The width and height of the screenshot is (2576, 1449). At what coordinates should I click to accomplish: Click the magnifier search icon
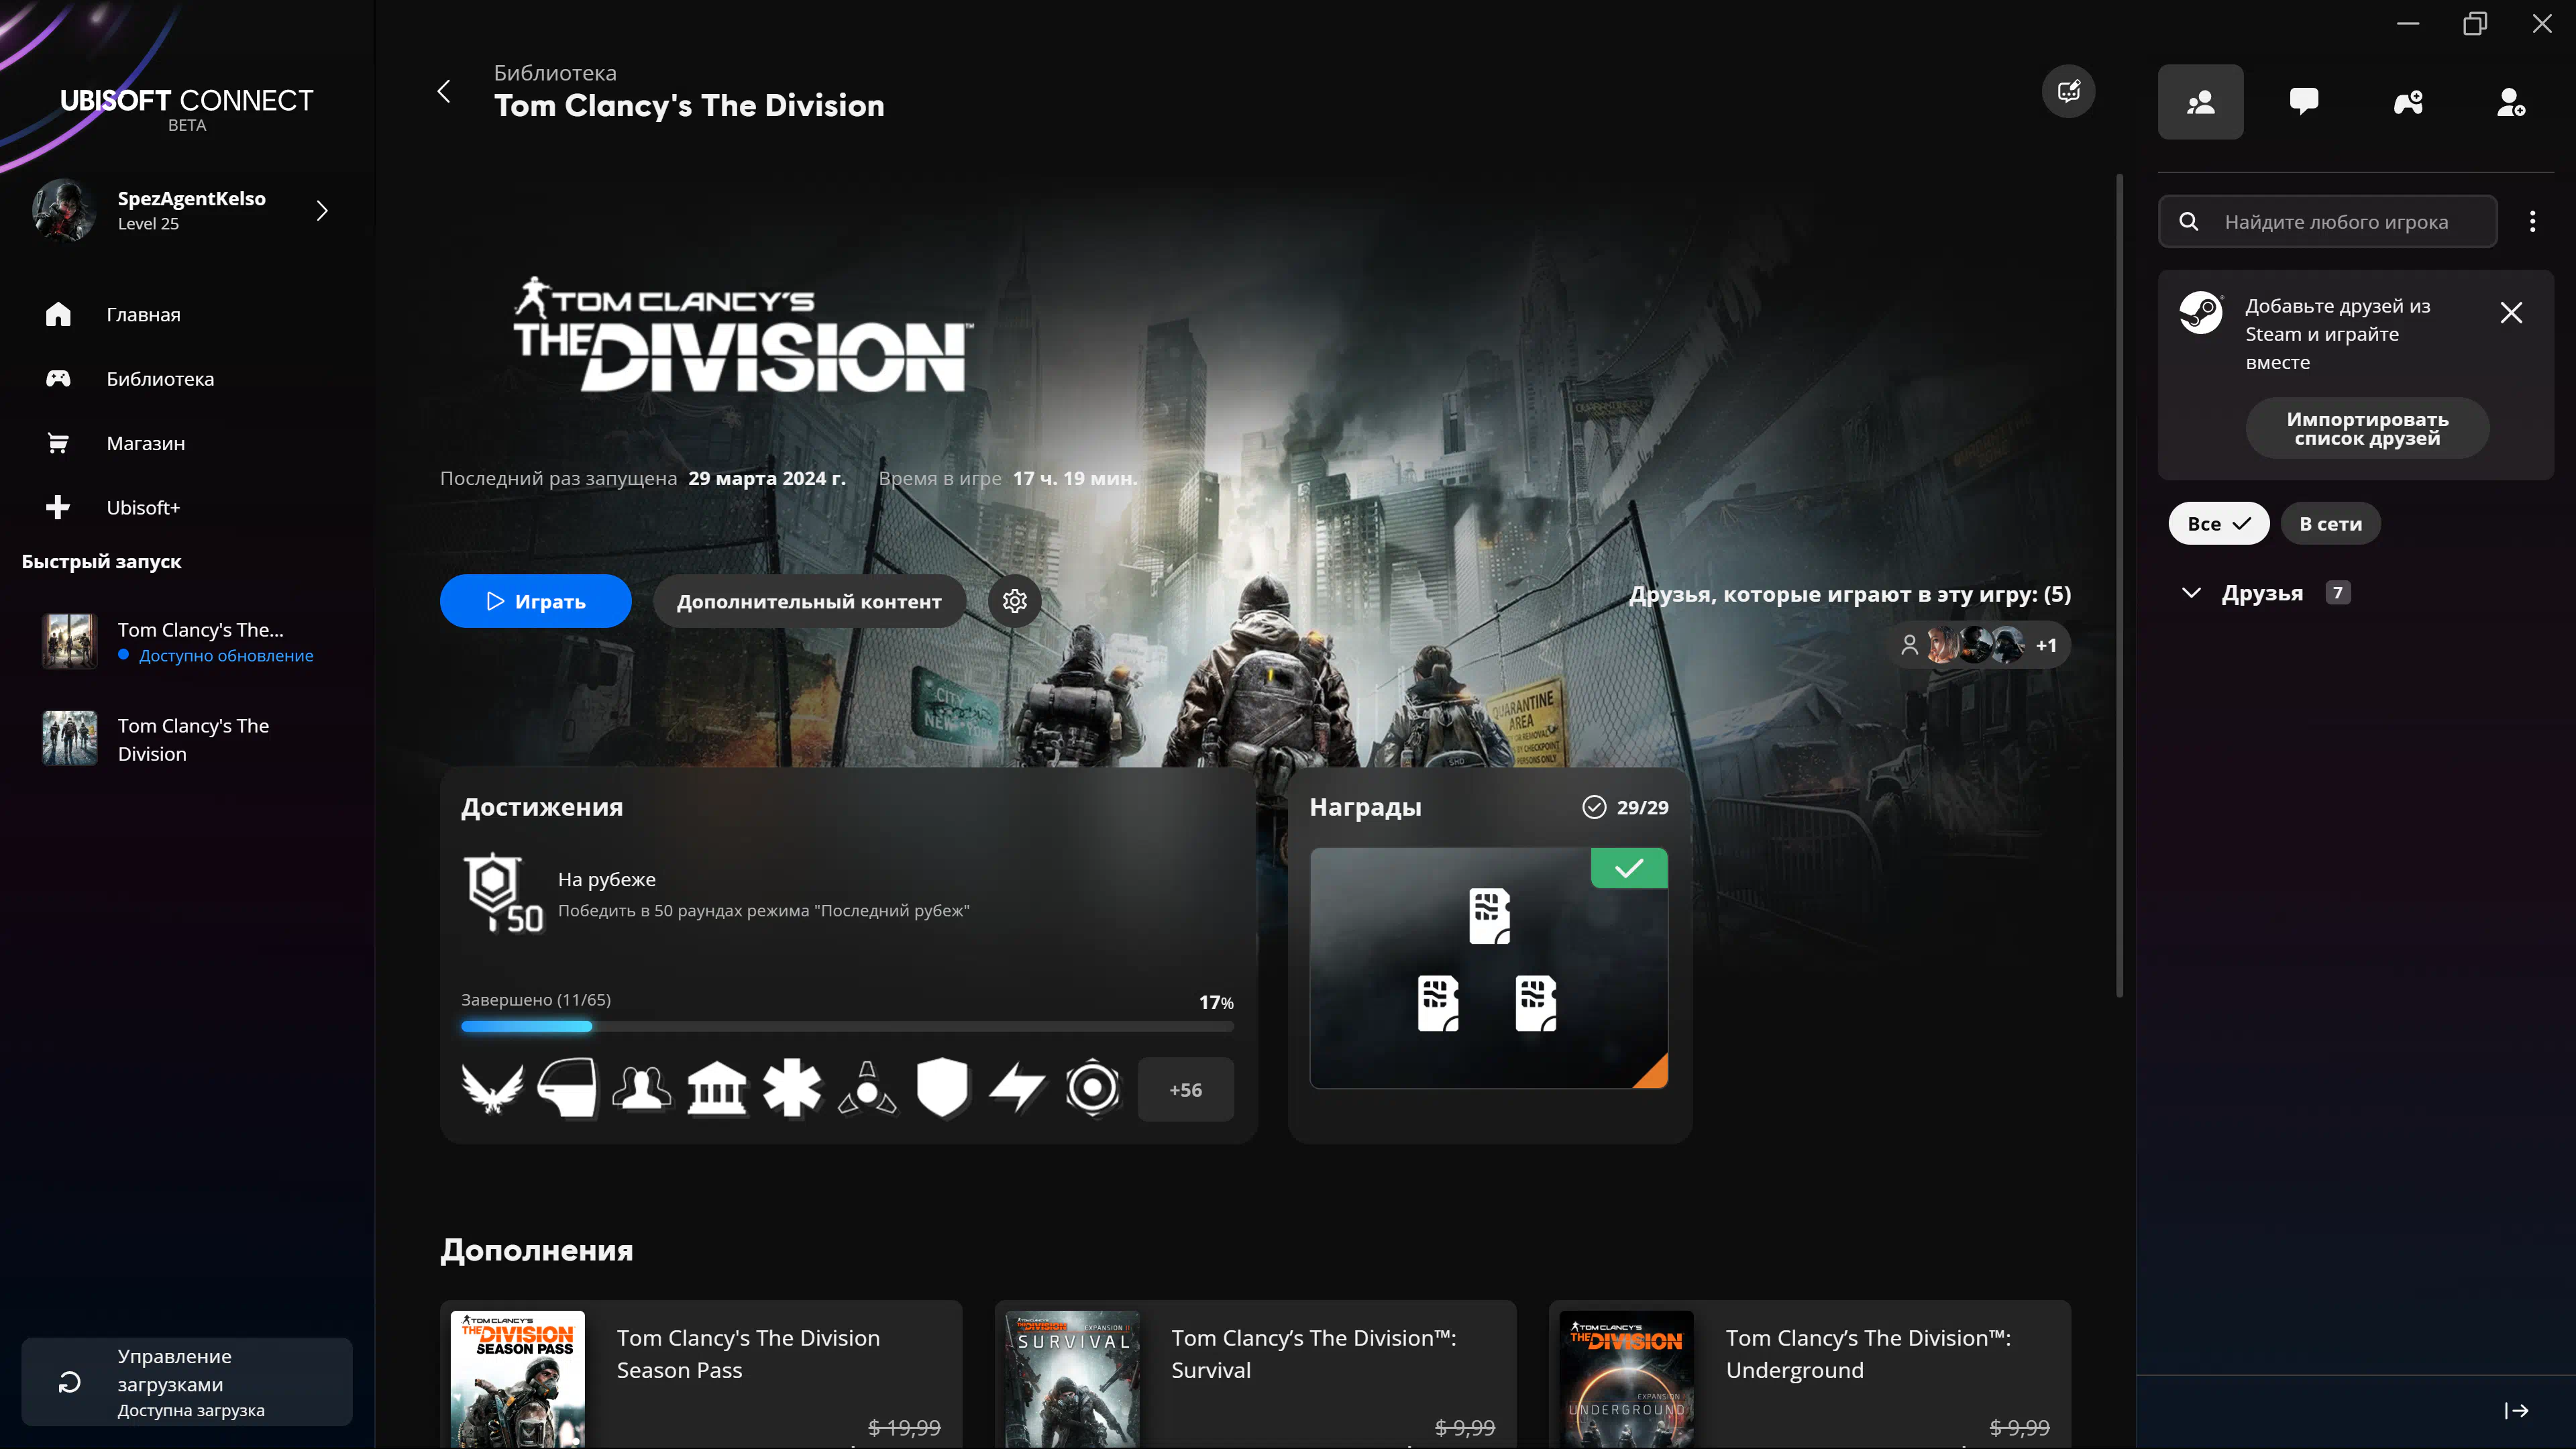pos(2189,221)
